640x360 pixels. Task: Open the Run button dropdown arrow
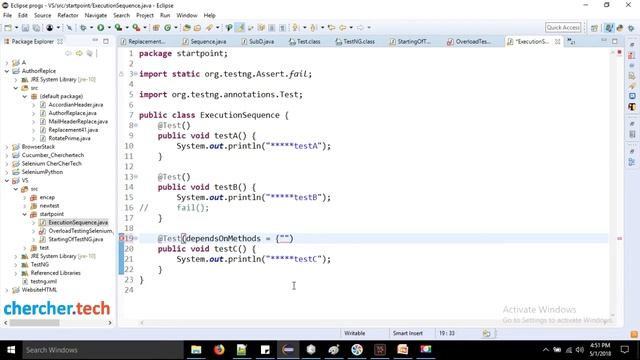[109, 28]
